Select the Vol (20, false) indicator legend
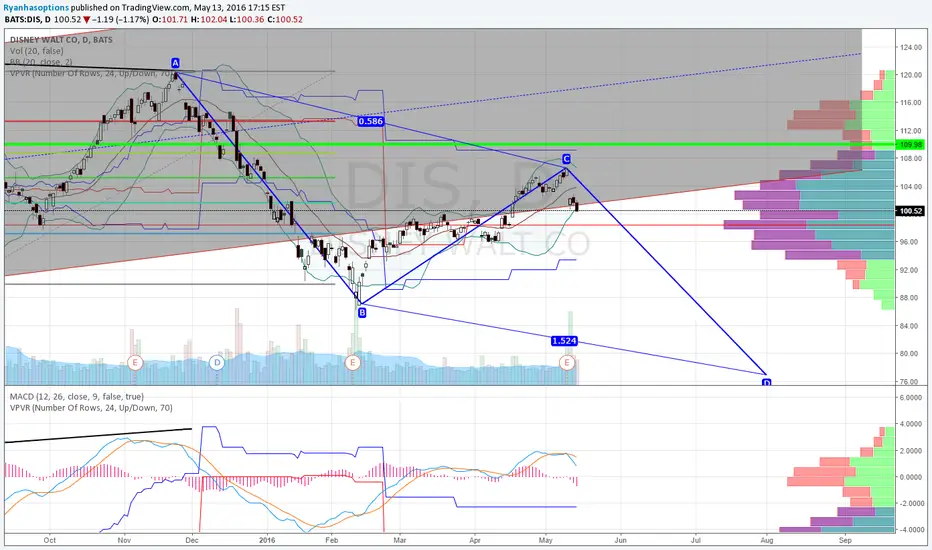Image resolution: width=932 pixels, height=550 pixels. coord(36,51)
